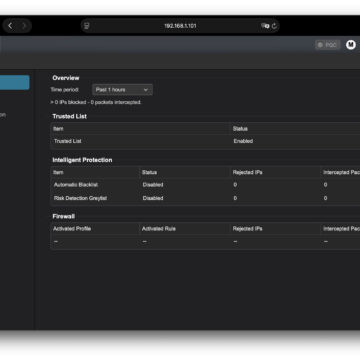Screen dimensions: 360x360
Task: Click the translate icon in the address bar
Action: pos(265,26)
